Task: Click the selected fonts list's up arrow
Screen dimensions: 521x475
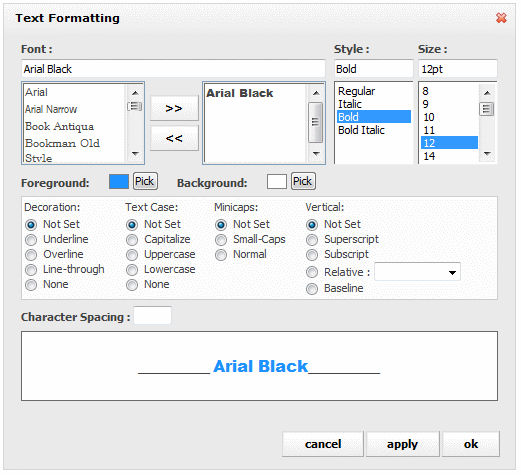Action: tap(316, 93)
